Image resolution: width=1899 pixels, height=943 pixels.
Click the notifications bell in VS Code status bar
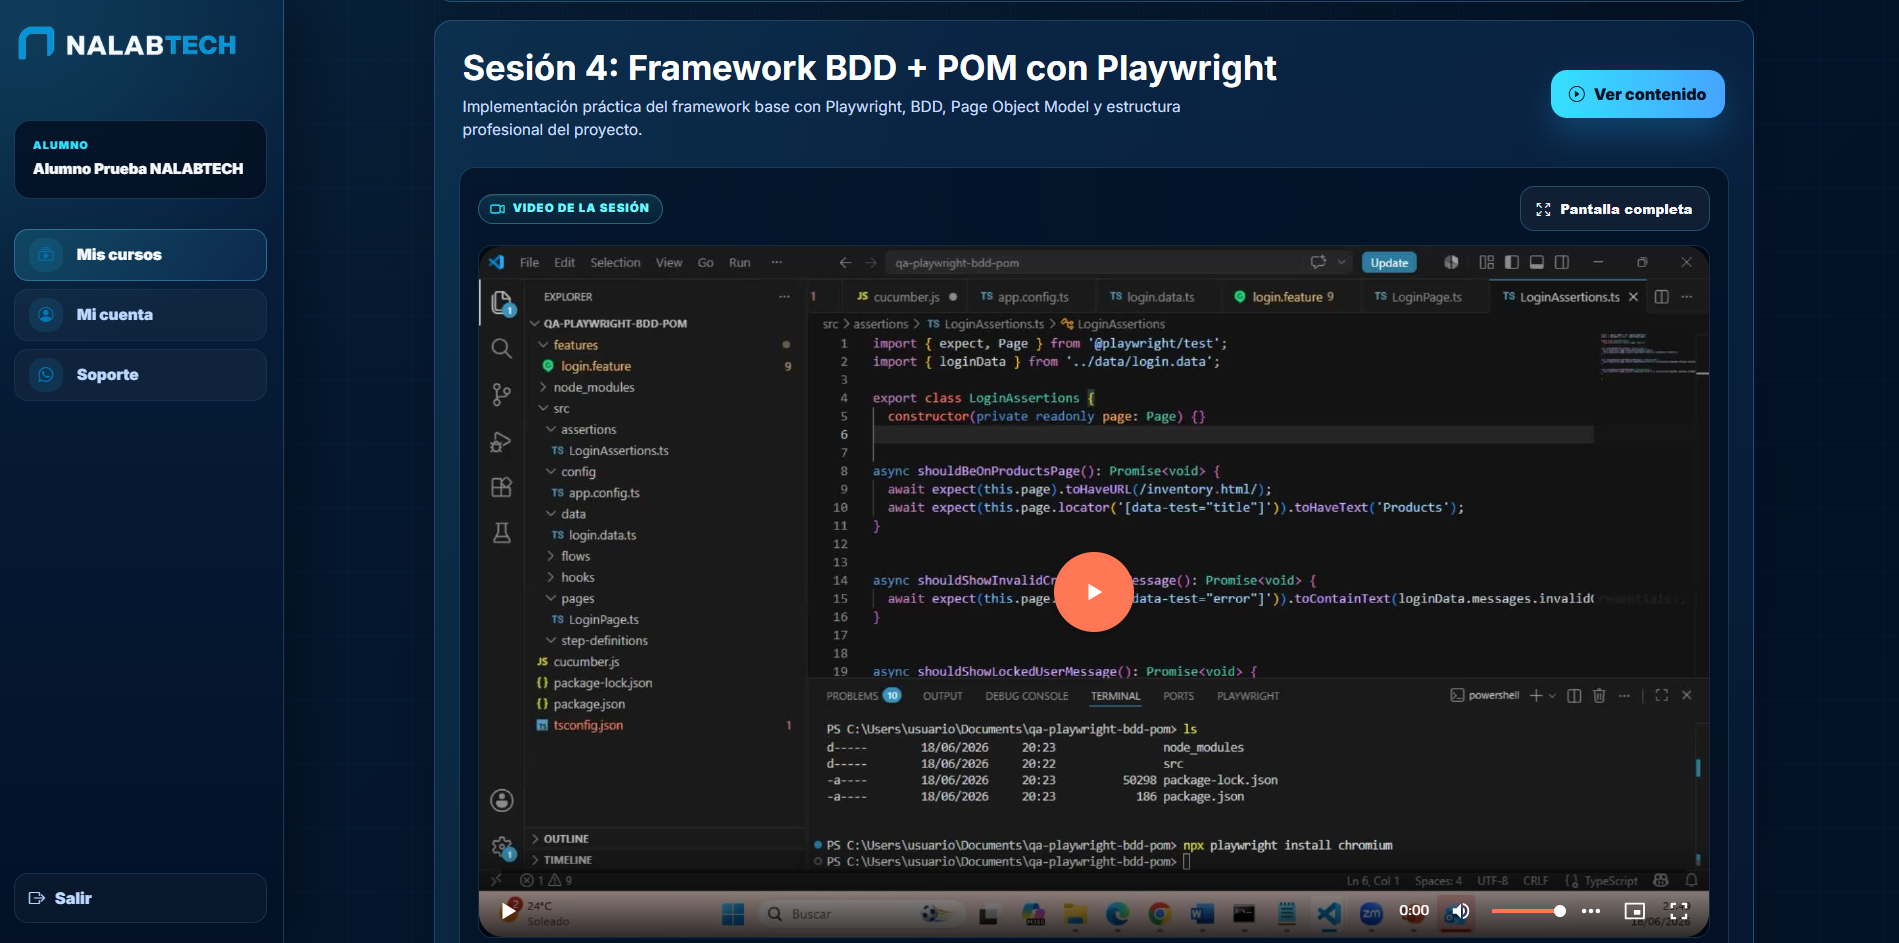[x=1691, y=881]
